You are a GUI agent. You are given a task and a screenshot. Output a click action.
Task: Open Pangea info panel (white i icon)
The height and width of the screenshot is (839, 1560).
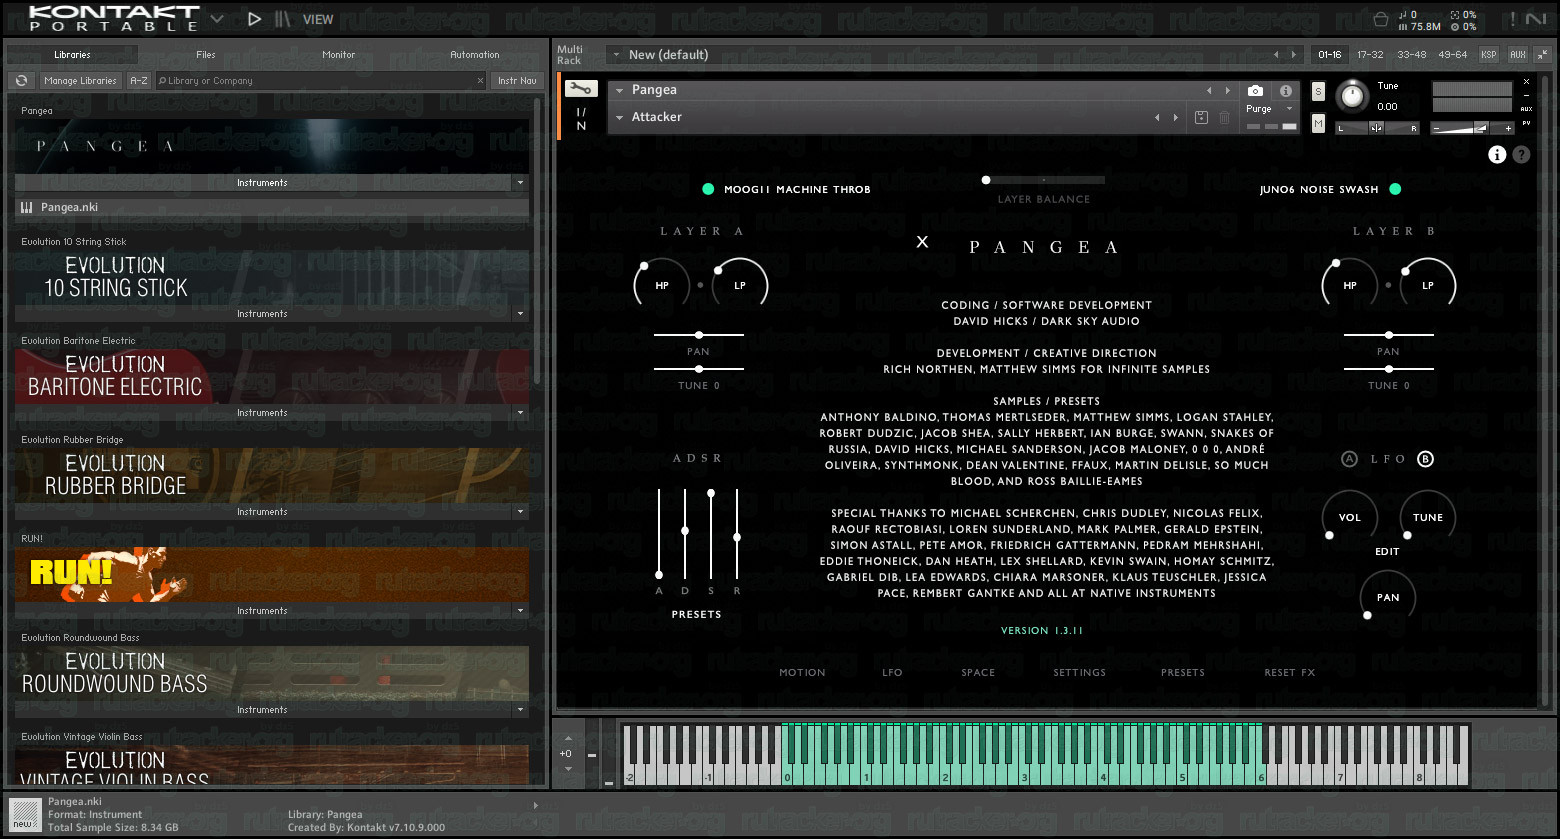pos(1497,154)
